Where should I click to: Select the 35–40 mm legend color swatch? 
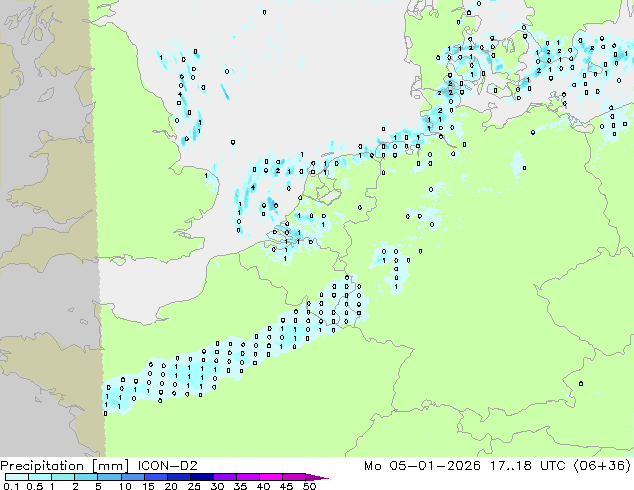[248, 477]
